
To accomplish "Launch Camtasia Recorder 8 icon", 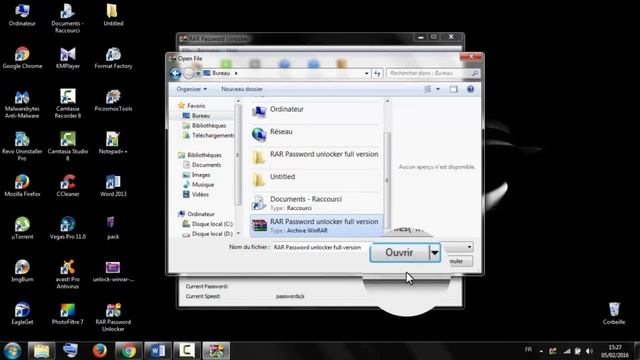I will pos(68,104).
